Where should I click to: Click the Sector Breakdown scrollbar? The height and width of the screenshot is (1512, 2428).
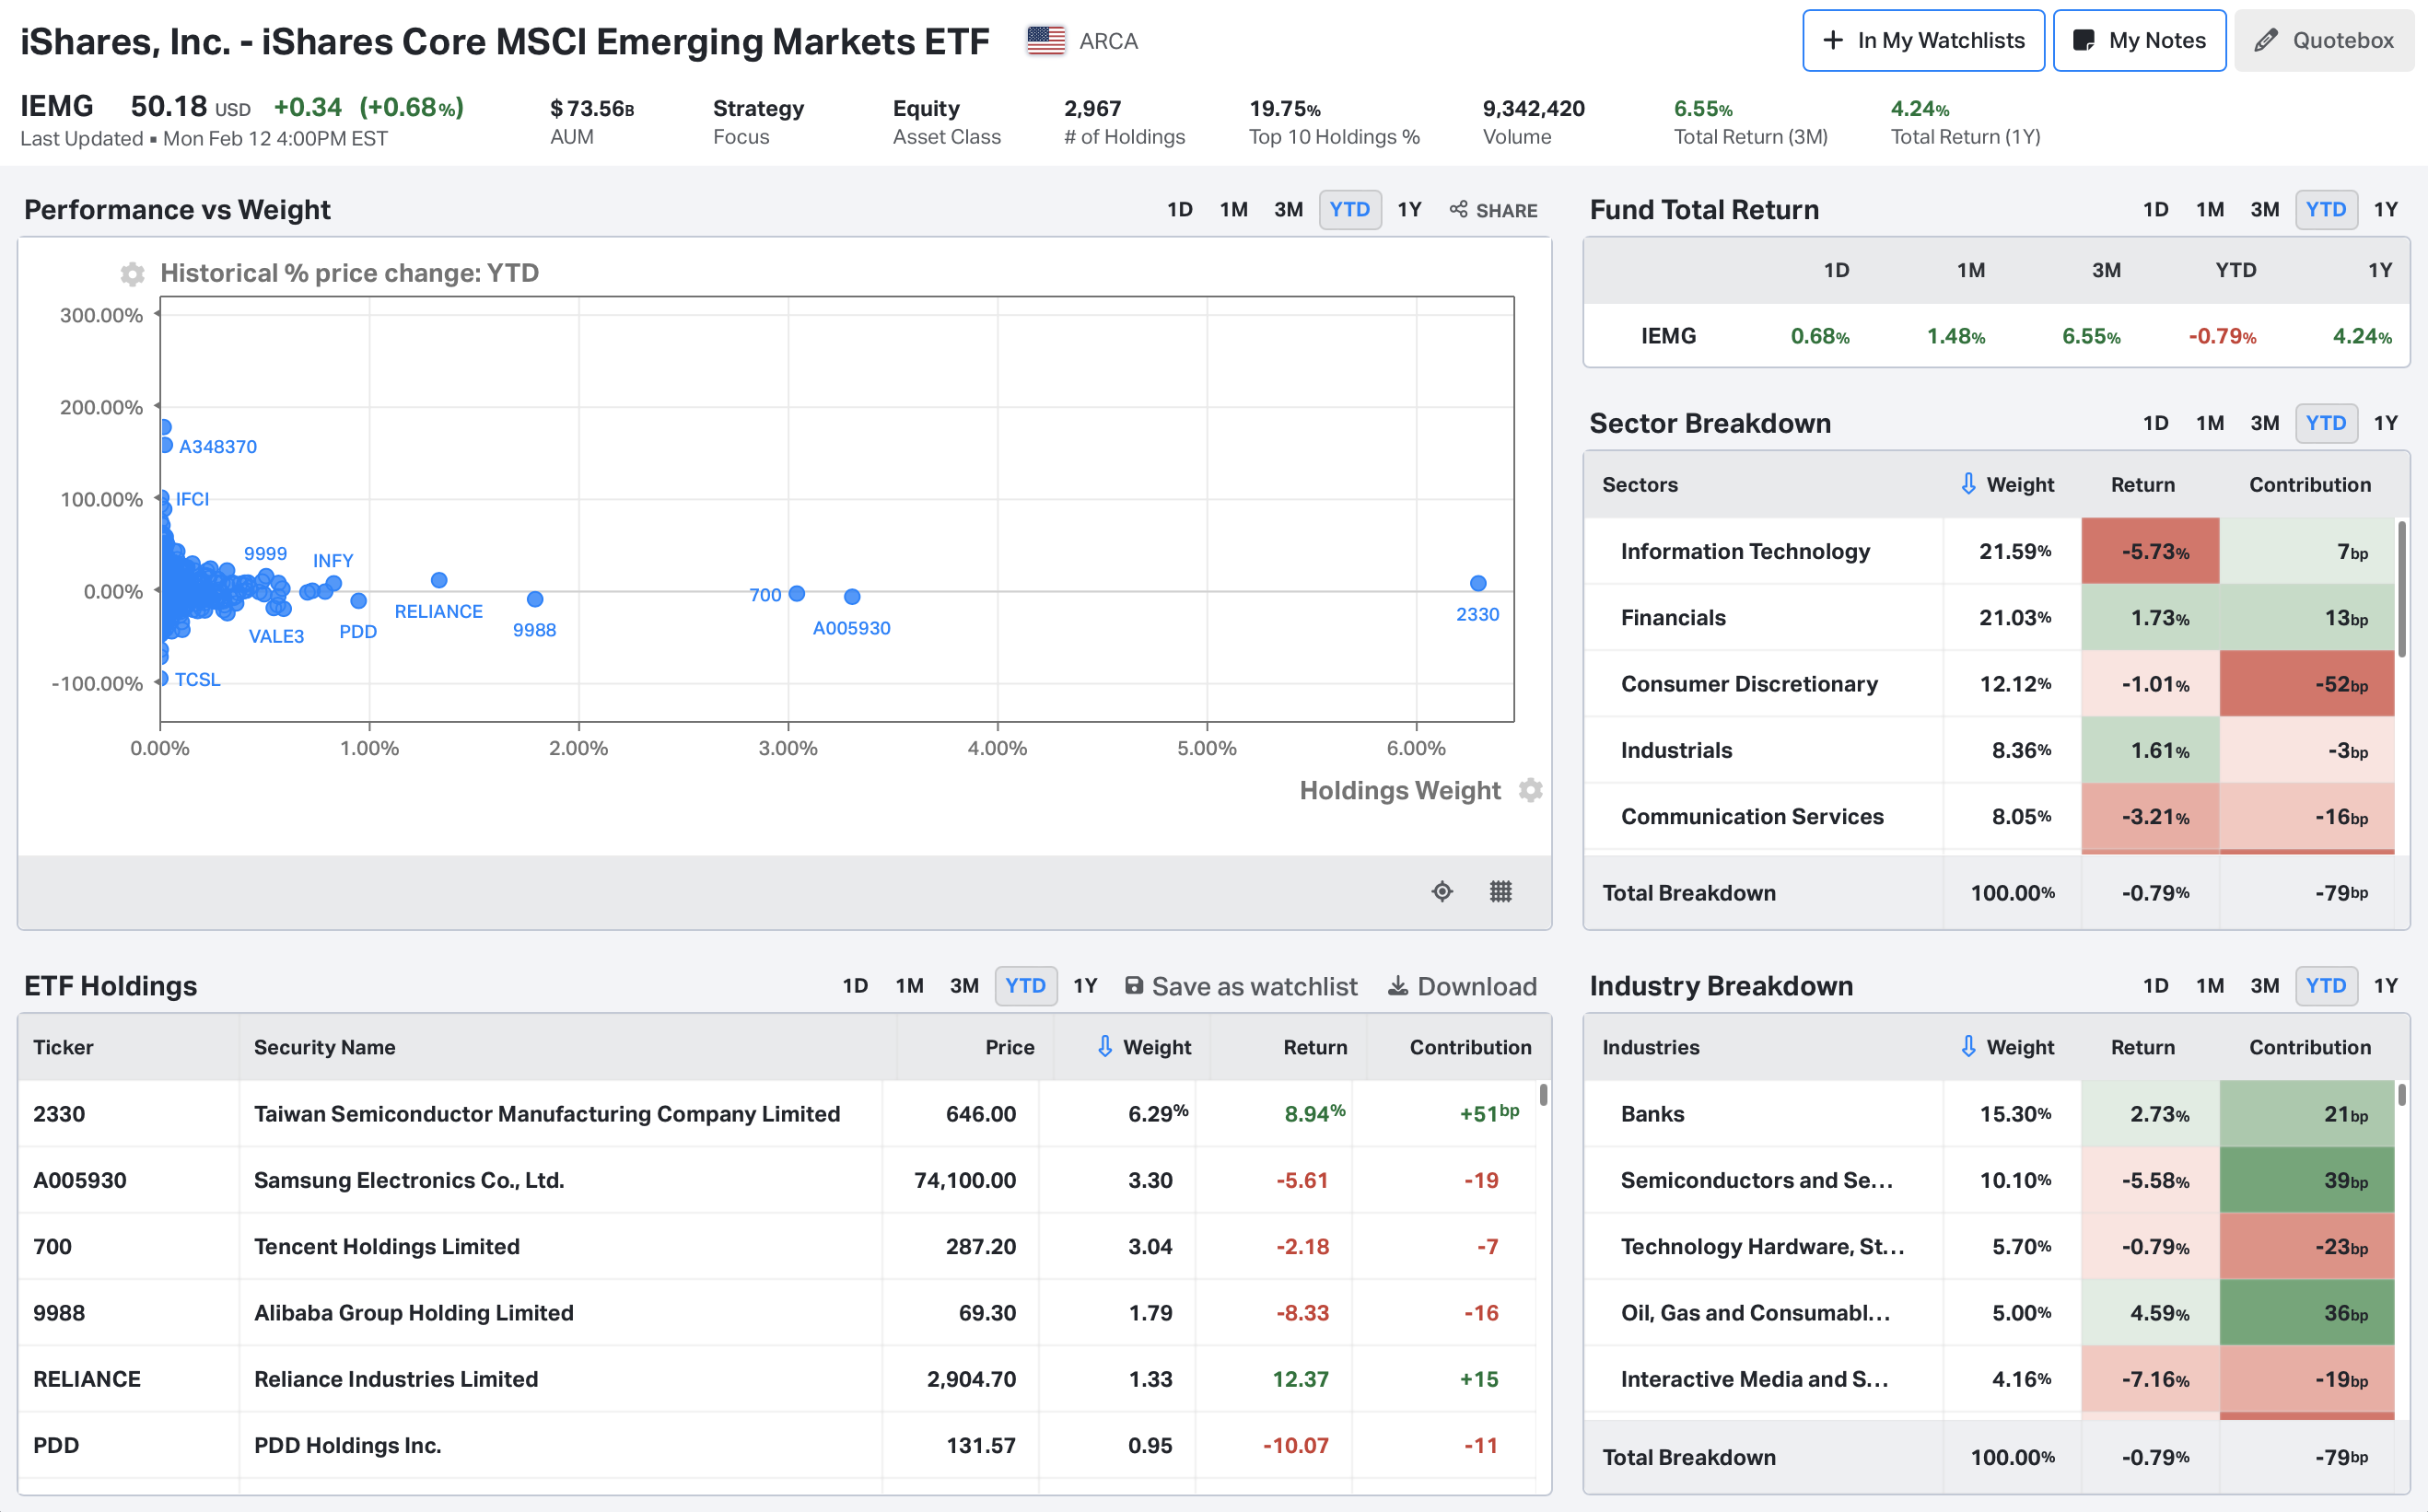[x=2402, y=588]
